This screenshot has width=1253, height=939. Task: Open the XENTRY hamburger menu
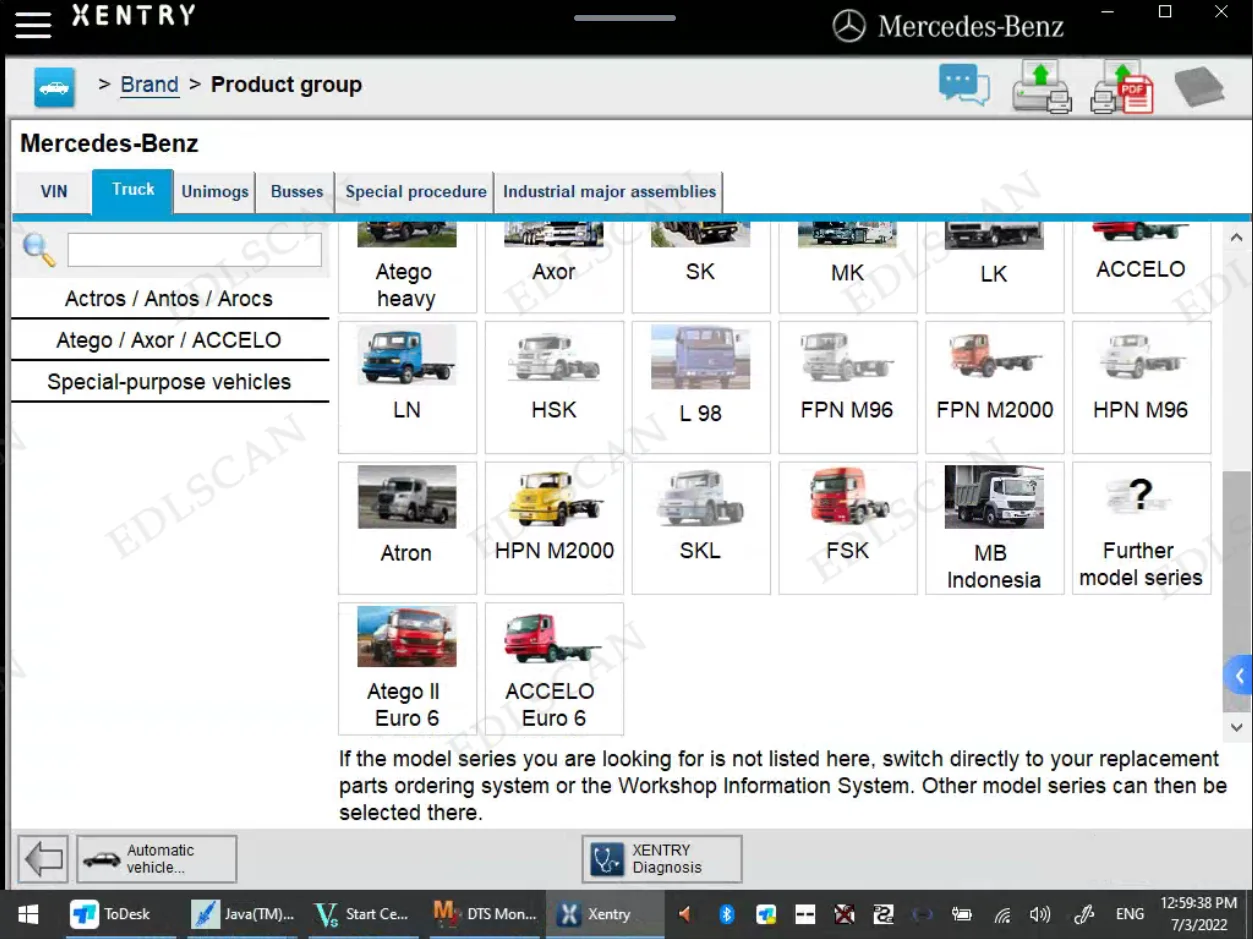tap(32, 24)
